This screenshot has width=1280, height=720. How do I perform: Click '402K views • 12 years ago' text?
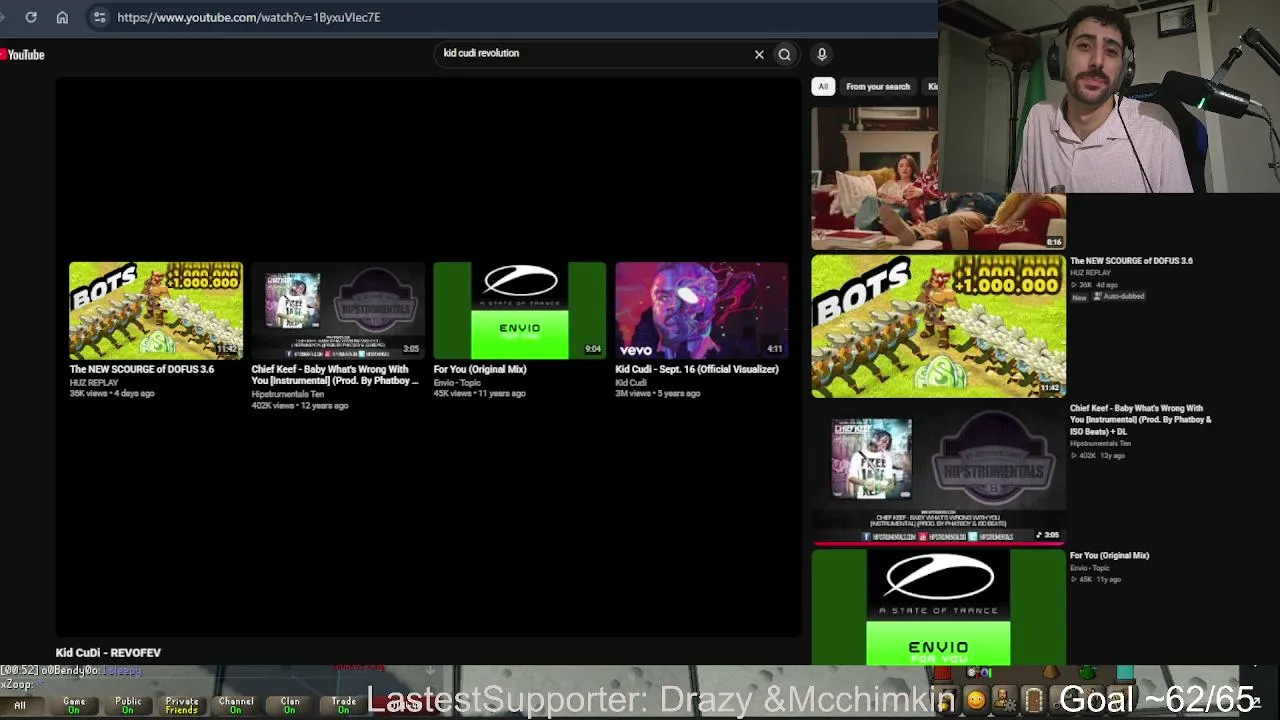click(x=300, y=406)
